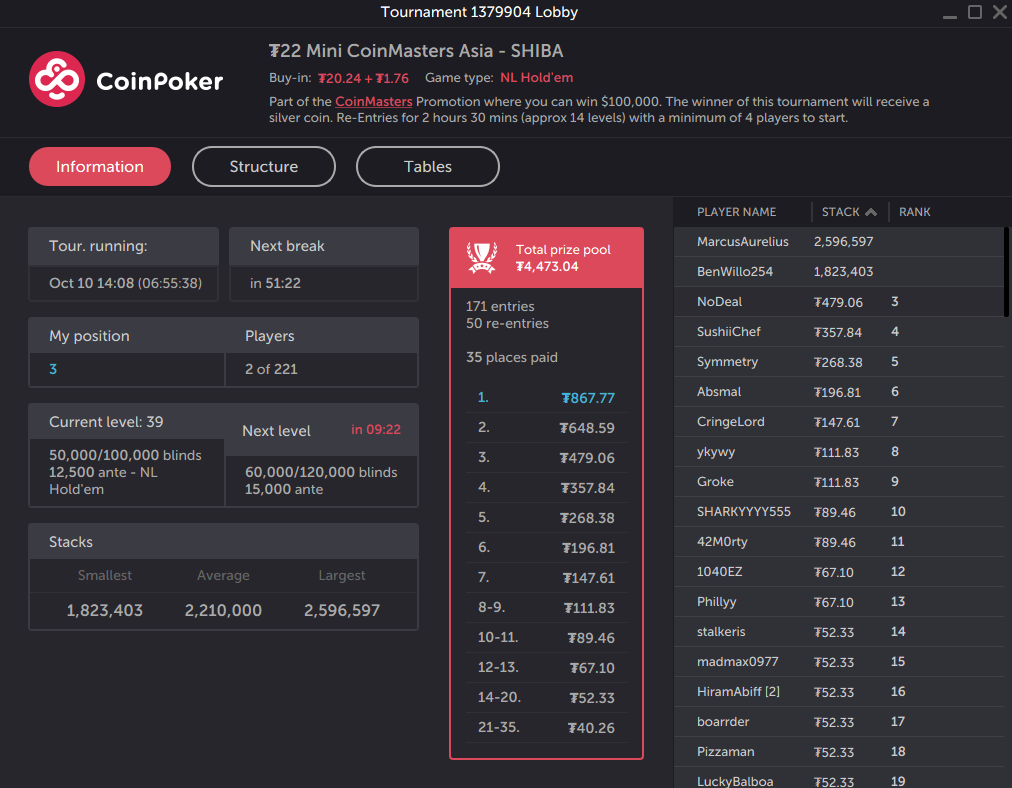Viewport: 1012px width, 788px height.
Task: Select the Symmetry player row
Action: [838, 361]
